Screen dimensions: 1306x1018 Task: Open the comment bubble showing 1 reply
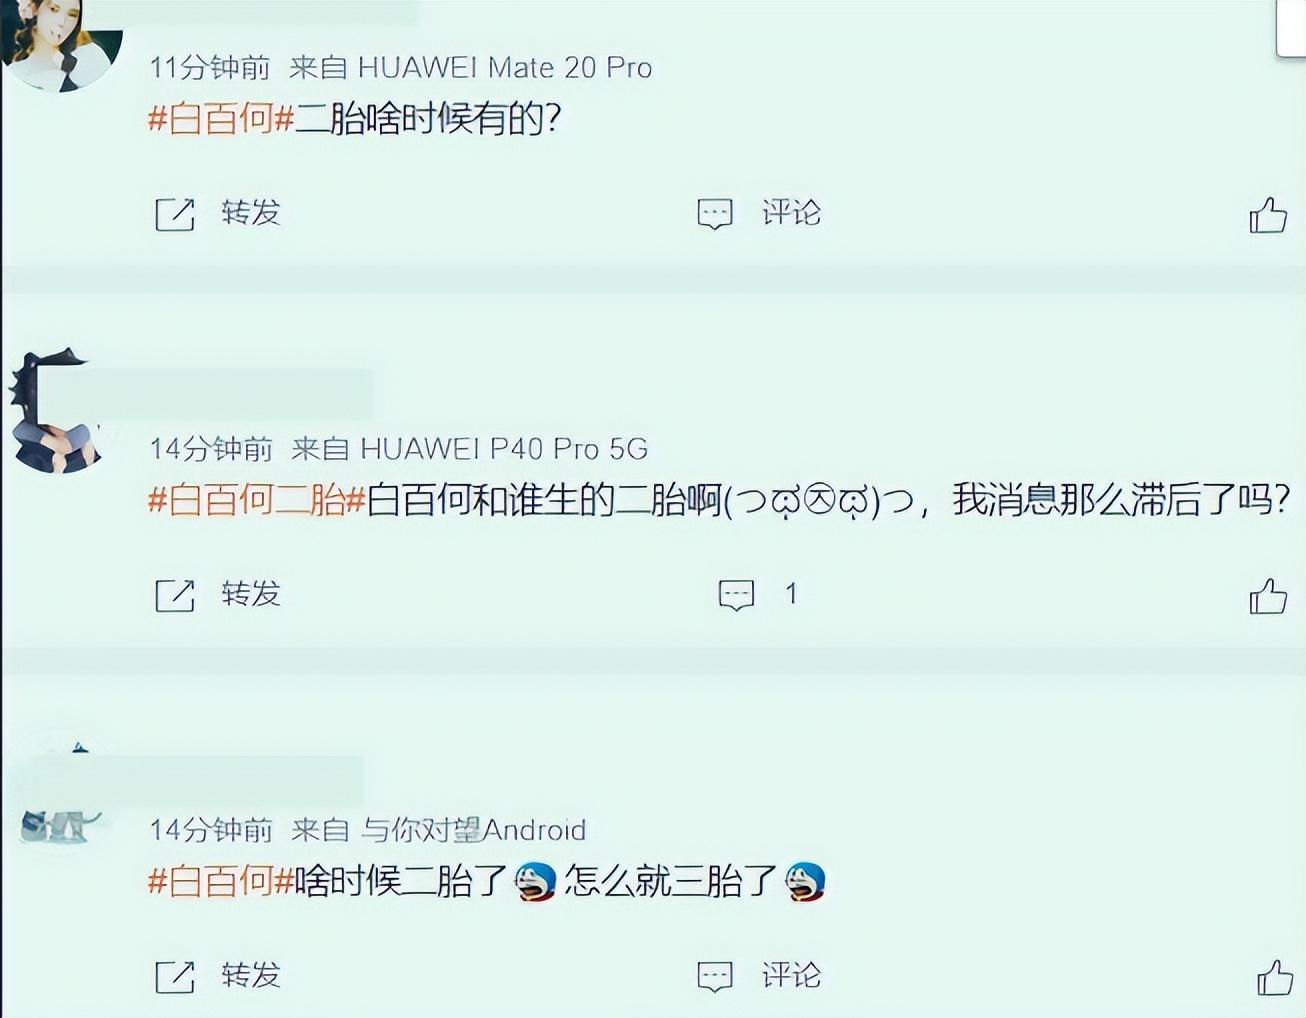tap(737, 595)
